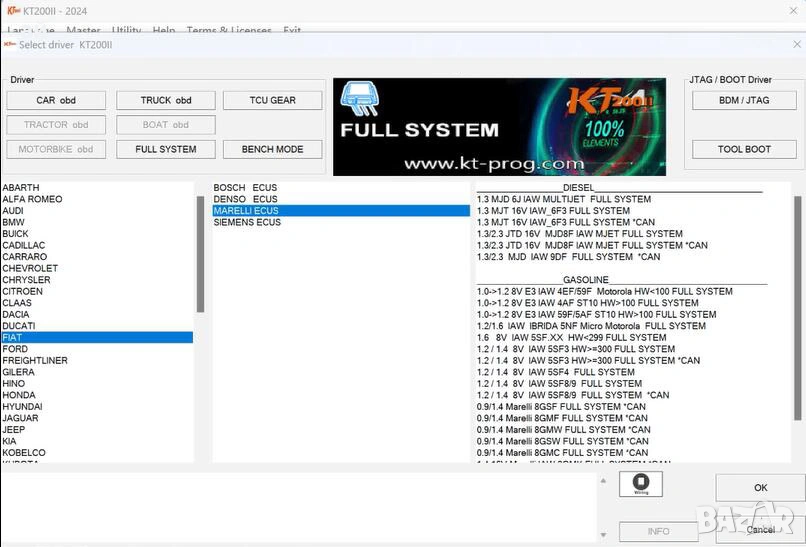
Task: Select BOSCH ECUS in manufacturer list
Action: click(x=245, y=188)
